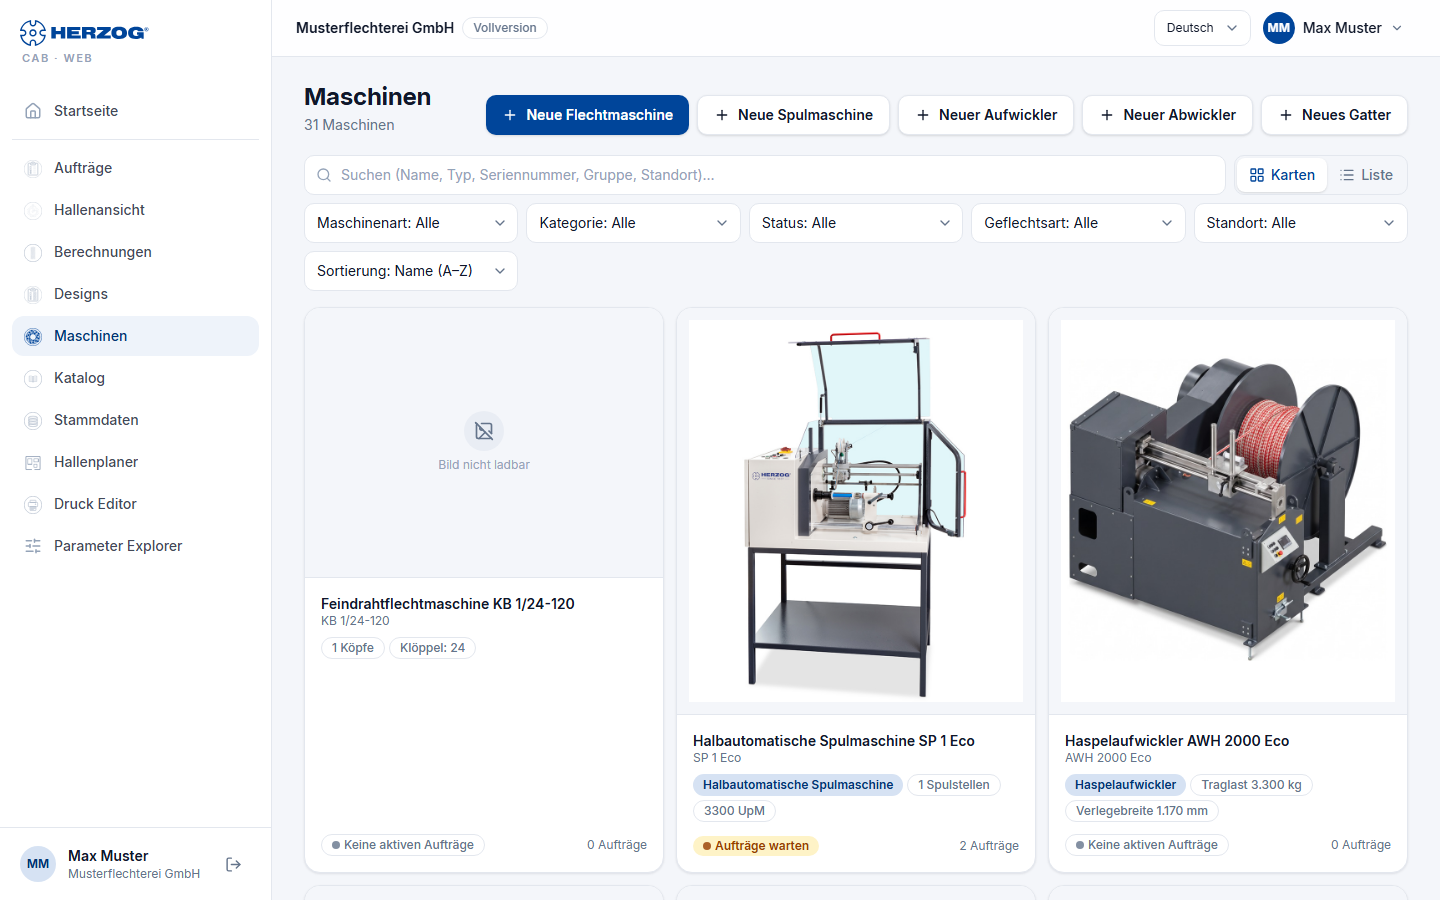1440x900 pixels.
Task: Click the MM avatar in the sidebar footer
Action: (x=38, y=864)
